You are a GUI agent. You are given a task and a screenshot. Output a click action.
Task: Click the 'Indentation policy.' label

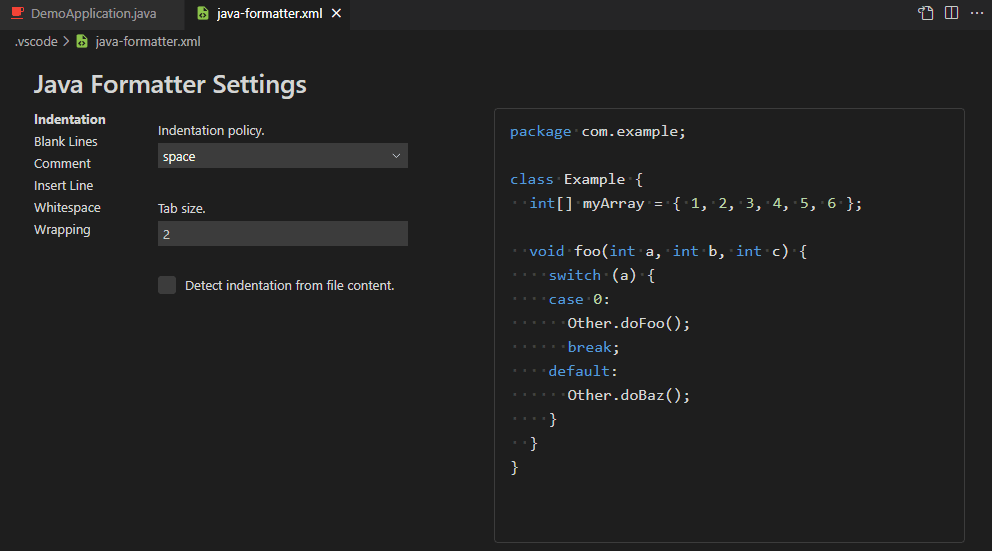point(211,131)
